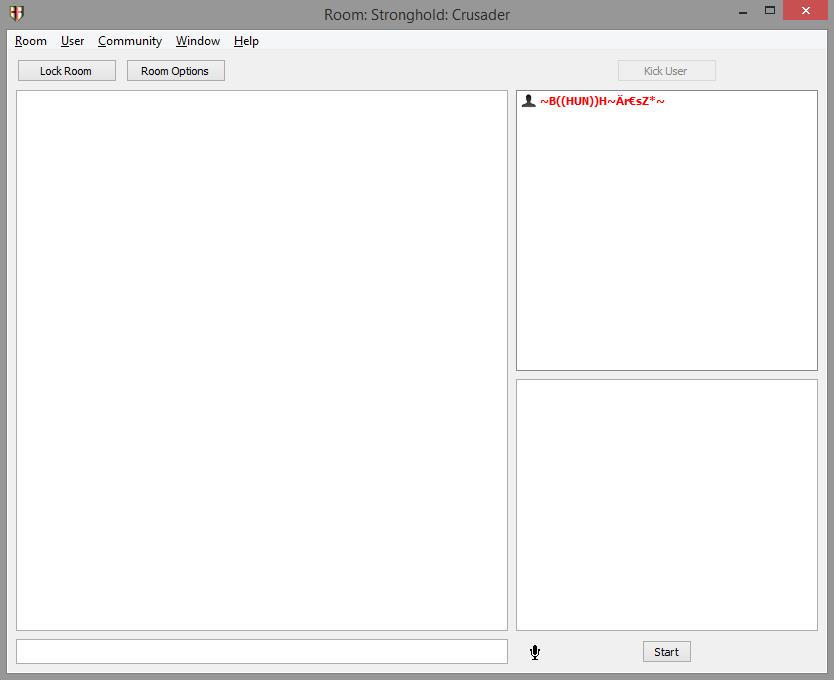Open the Room menu
Image resolution: width=834 pixels, height=680 pixels.
(x=31, y=41)
